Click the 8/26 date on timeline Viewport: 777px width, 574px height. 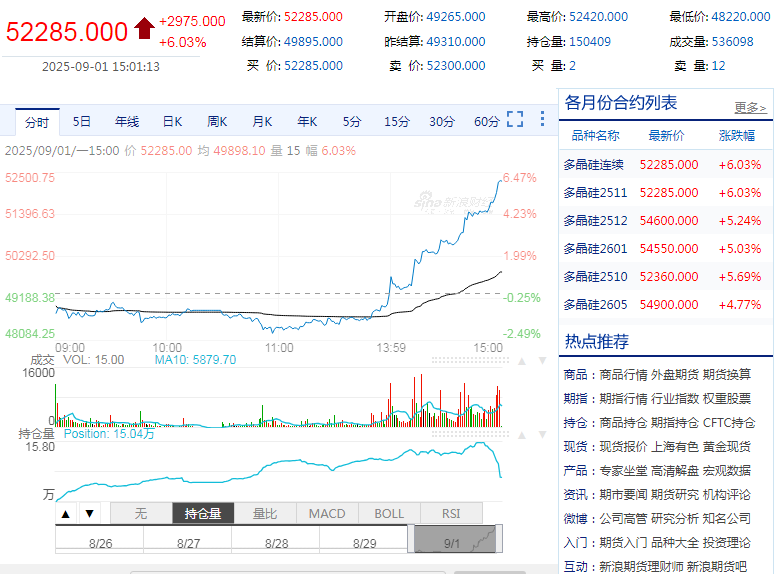pyautogui.click(x=100, y=544)
